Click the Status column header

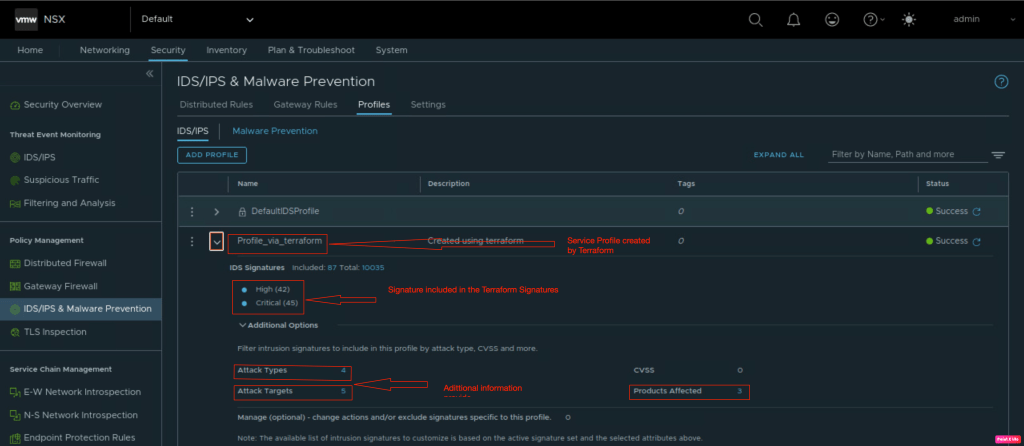(938, 184)
